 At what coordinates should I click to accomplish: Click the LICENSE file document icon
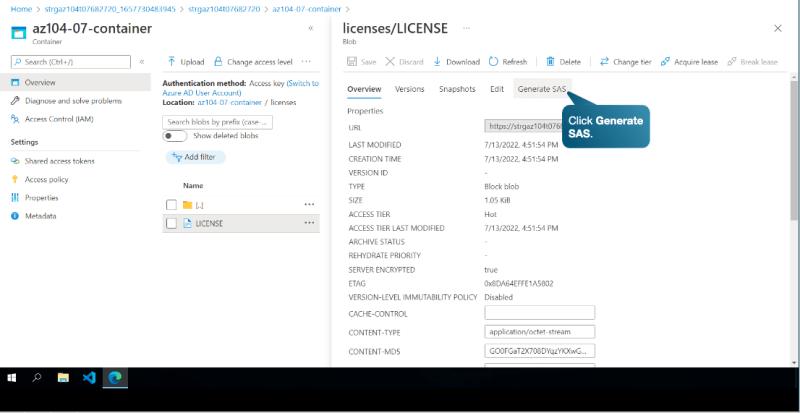(x=187, y=224)
